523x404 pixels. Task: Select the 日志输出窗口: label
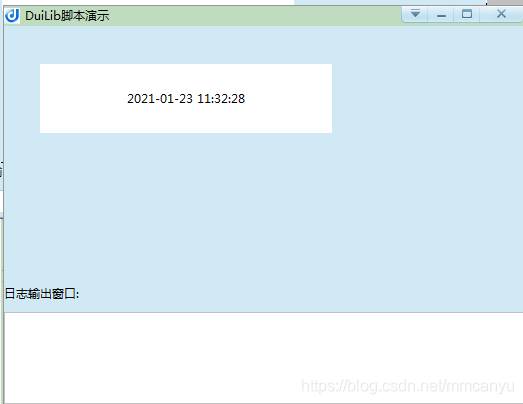[x=42, y=294]
